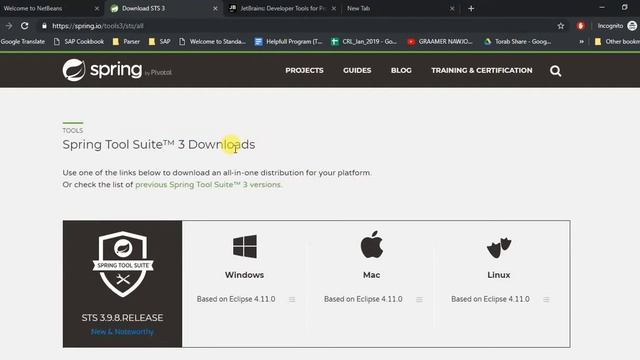Reload the page
This screenshot has width=640, height=360.
24,26
